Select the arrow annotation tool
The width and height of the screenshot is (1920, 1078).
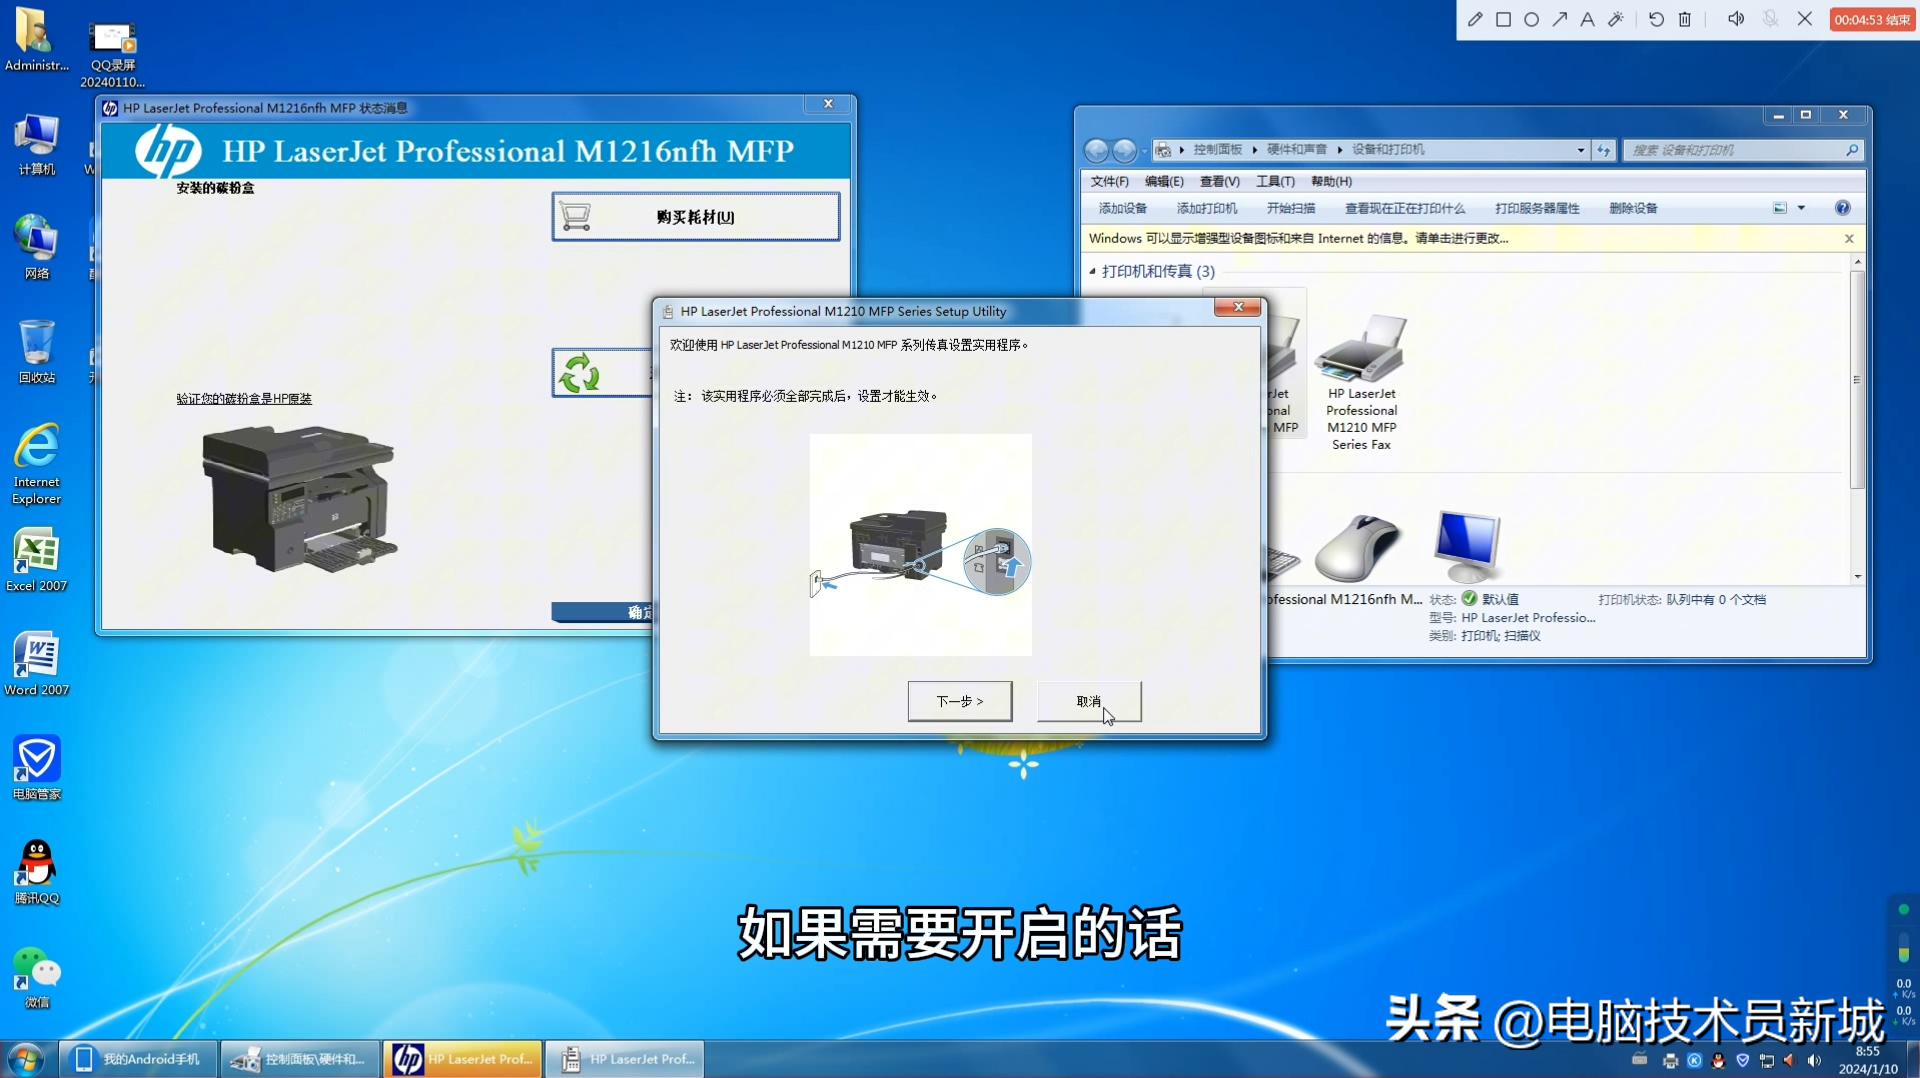(x=1559, y=18)
